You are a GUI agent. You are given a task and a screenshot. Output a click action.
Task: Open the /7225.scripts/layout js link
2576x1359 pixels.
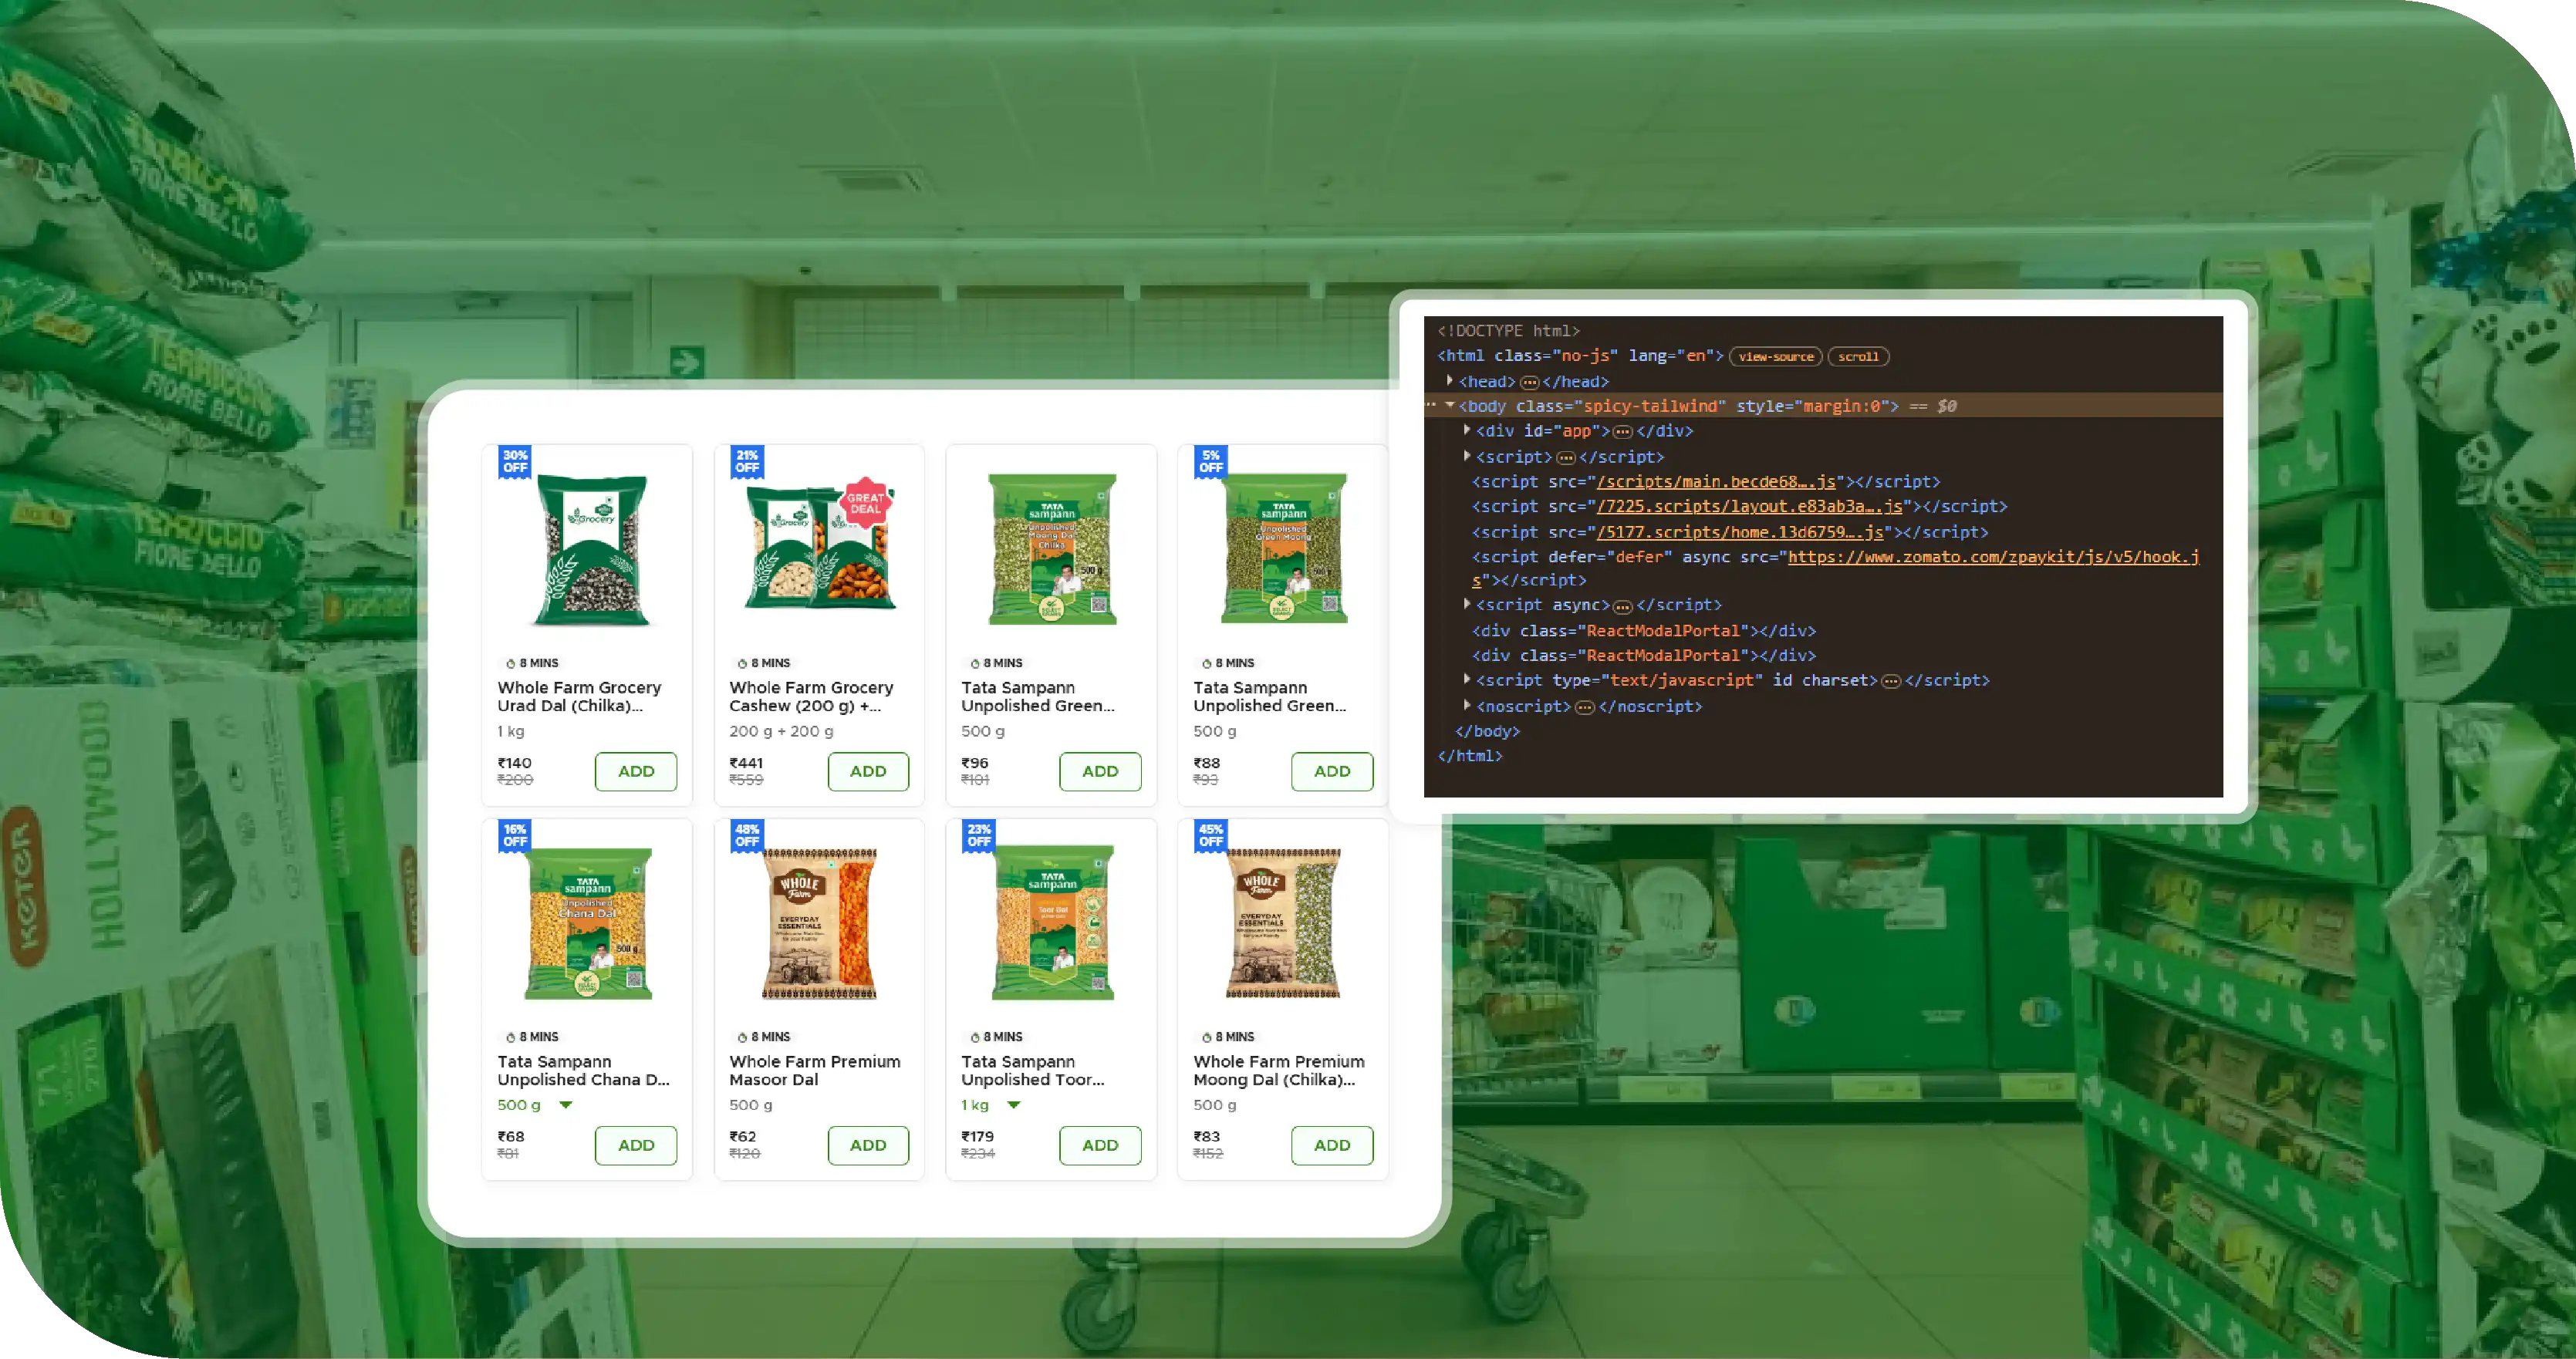pyautogui.click(x=1749, y=507)
